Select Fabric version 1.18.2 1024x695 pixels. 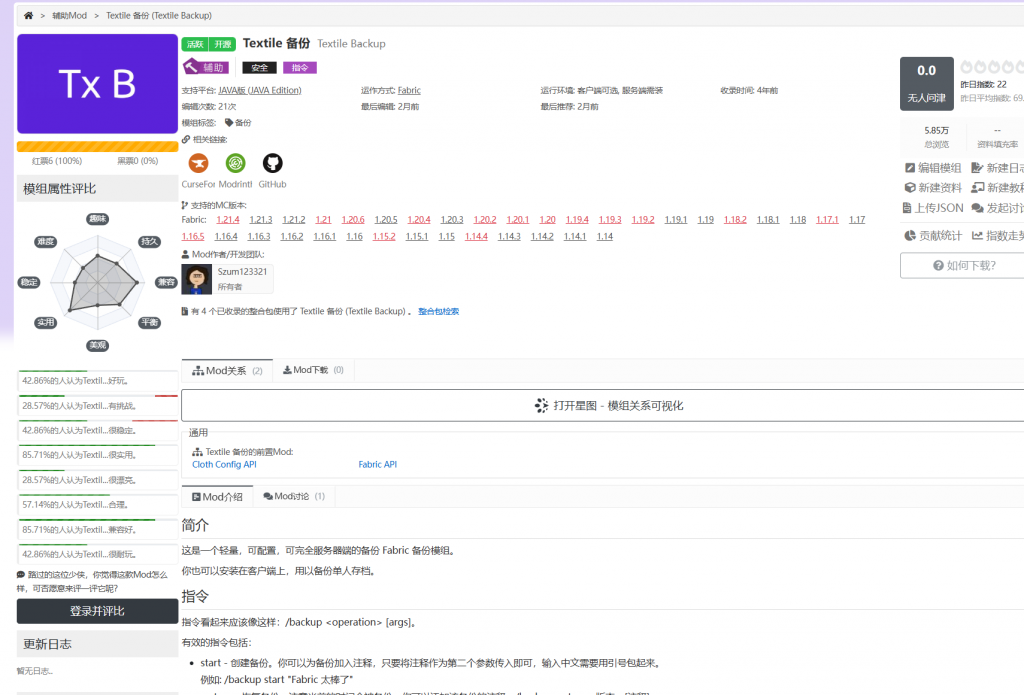pyautogui.click(x=735, y=220)
